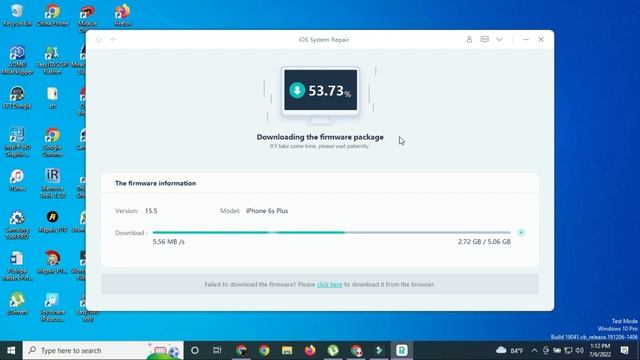Open the Firefox desktop shortcut
The height and width of the screenshot is (360, 640).
pos(122,15)
